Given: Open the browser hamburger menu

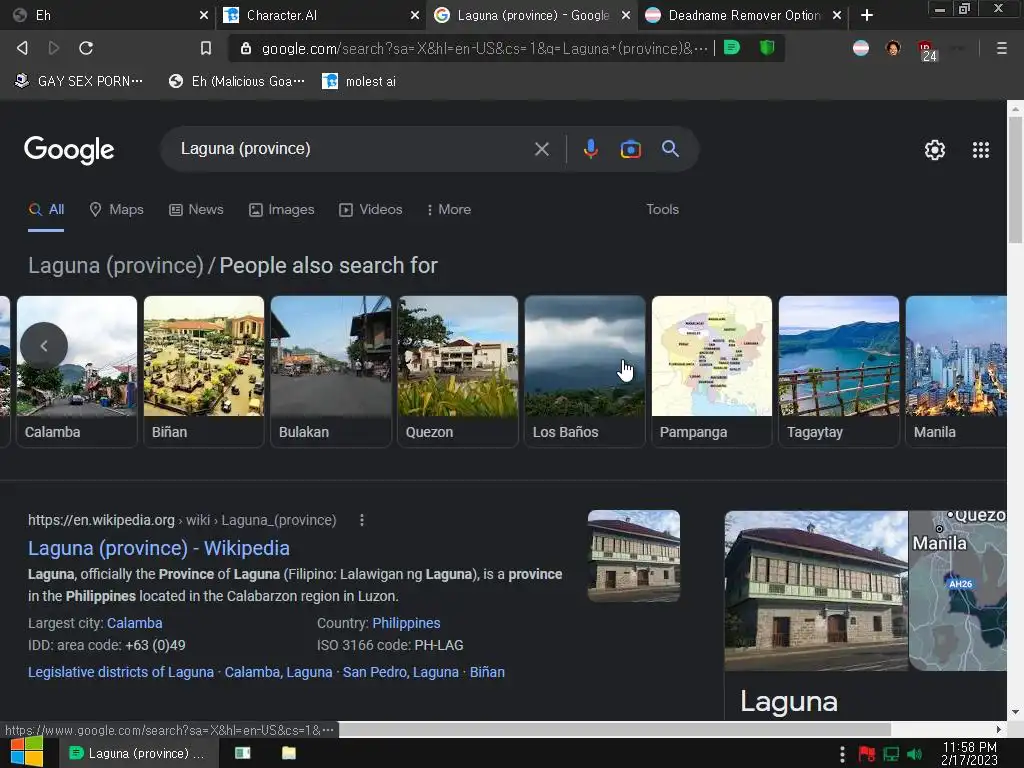Looking at the screenshot, I should coord(1001,48).
